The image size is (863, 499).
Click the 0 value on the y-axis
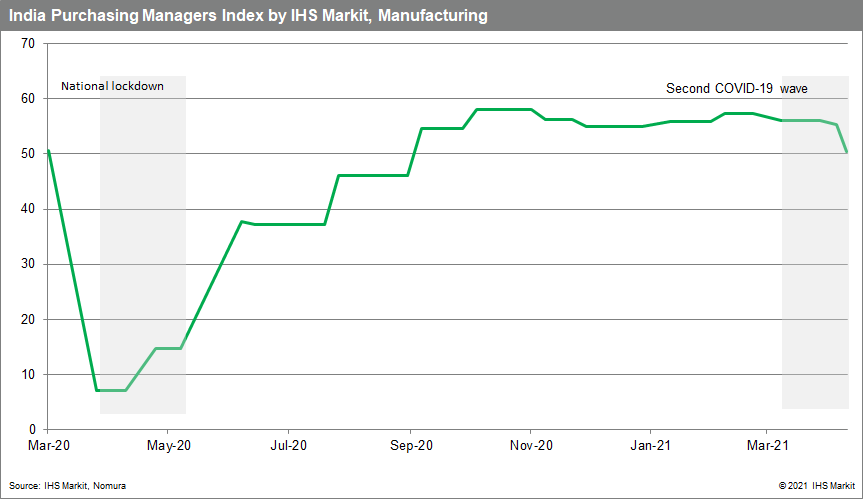(31, 429)
